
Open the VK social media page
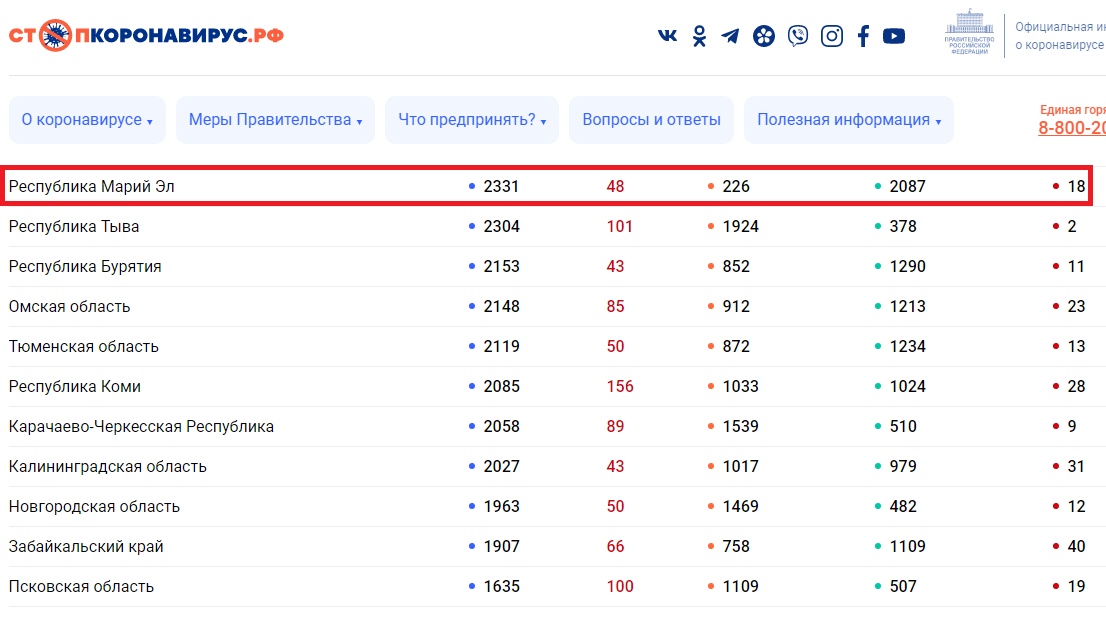(x=666, y=35)
